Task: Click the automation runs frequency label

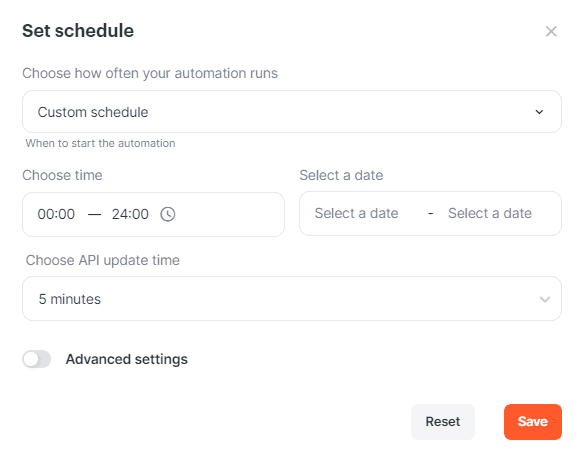Action: point(150,73)
